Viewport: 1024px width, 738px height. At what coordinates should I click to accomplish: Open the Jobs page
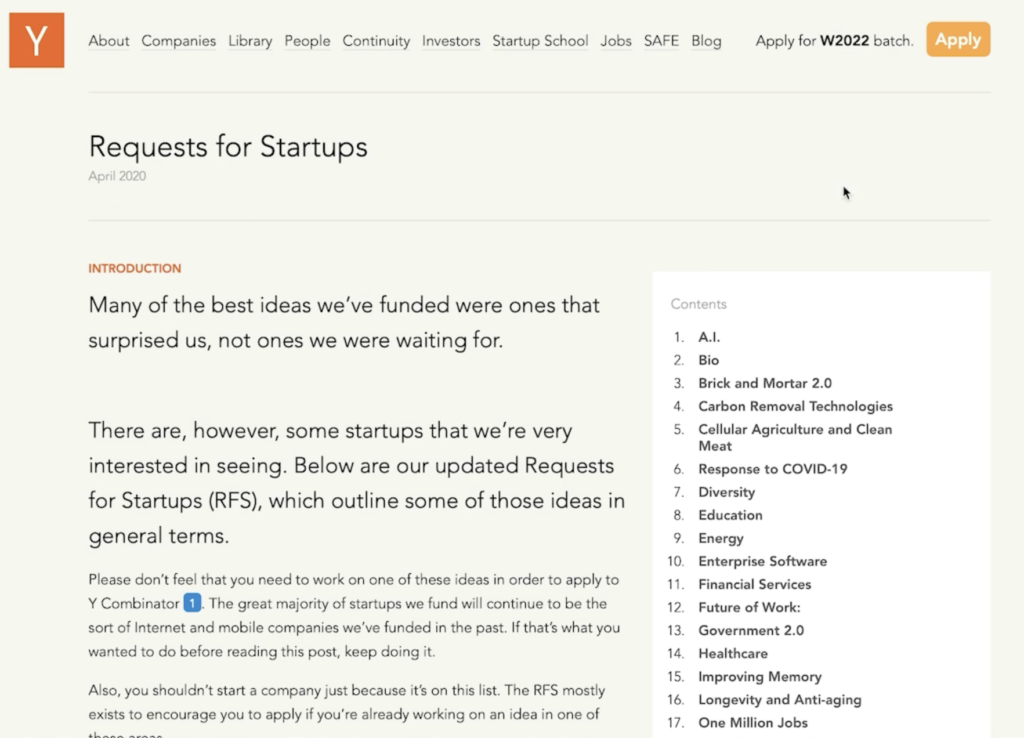click(615, 41)
